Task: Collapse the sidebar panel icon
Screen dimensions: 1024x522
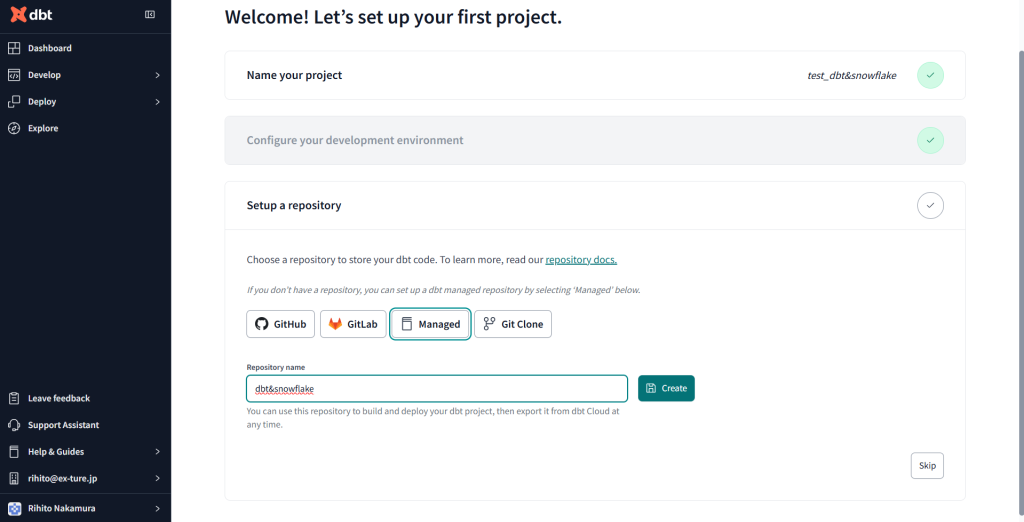Action: (150, 15)
